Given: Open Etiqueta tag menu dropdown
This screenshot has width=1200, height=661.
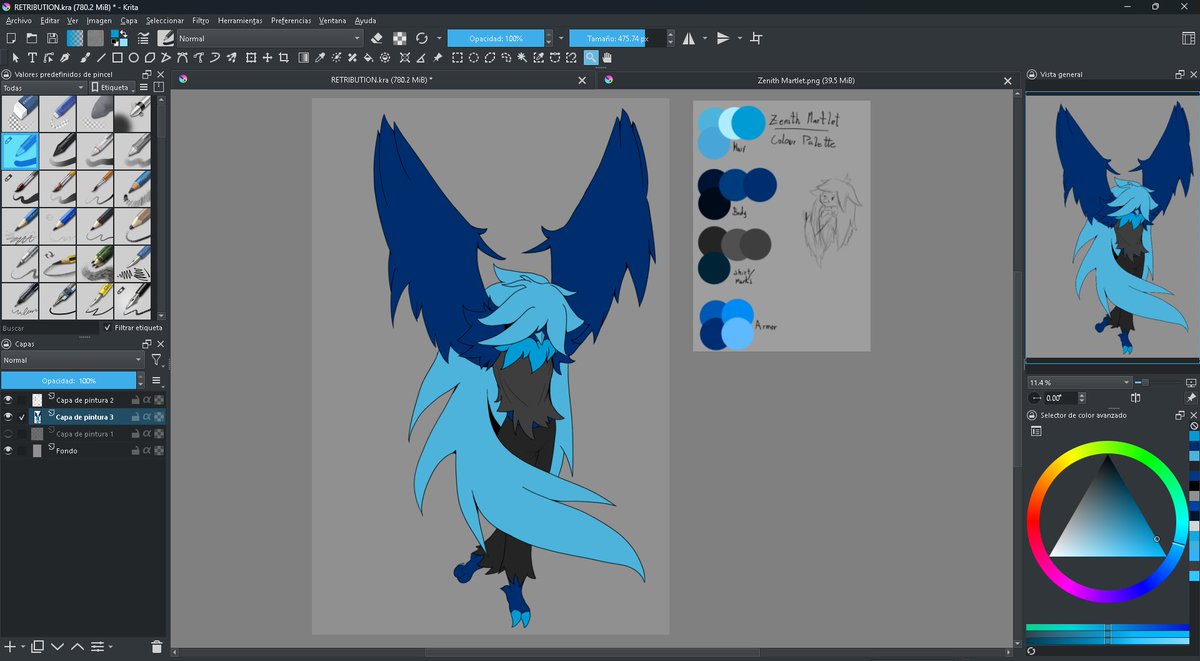Looking at the screenshot, I should coord(111,88).
